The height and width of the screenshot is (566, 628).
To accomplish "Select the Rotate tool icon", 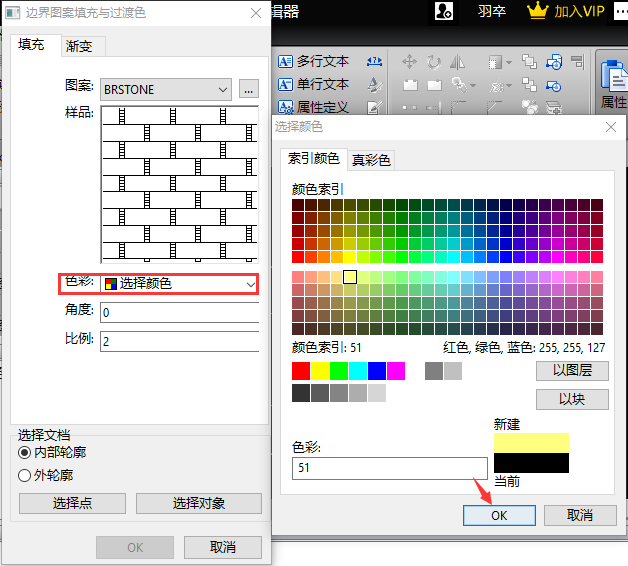I will 434,62.
